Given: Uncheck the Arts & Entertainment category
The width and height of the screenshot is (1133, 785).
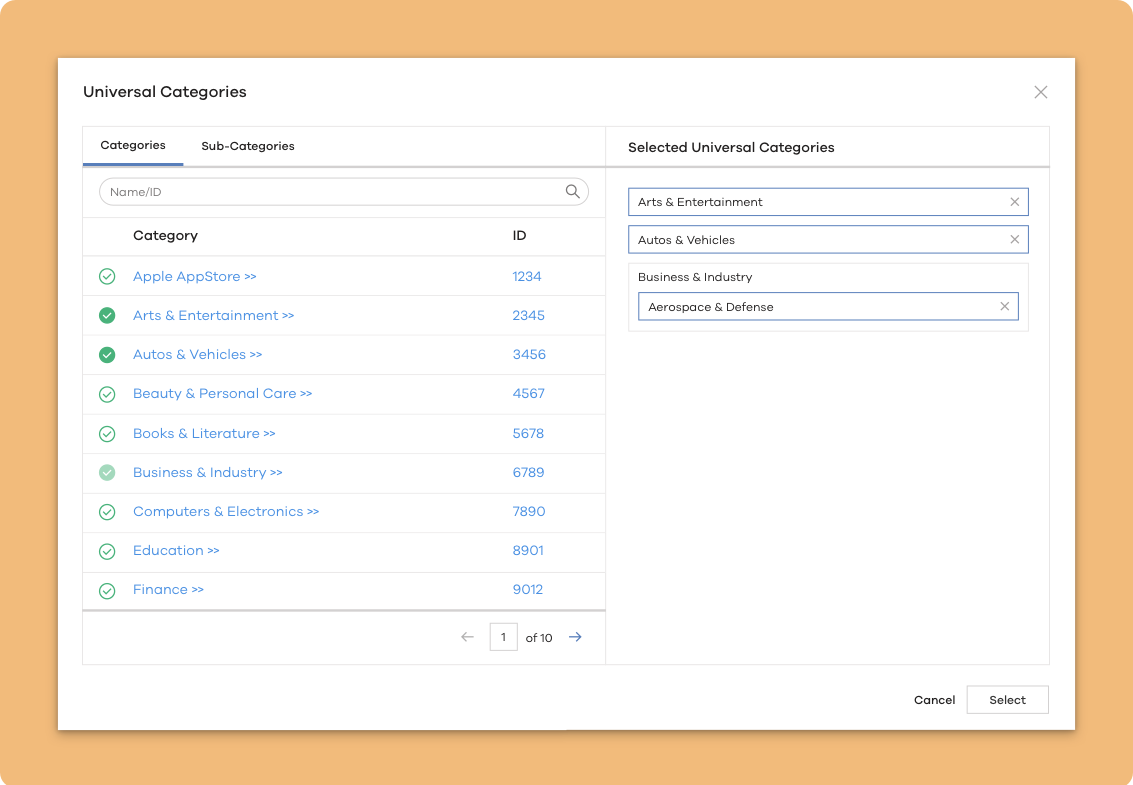Looking at the screenshot, I should point(107,316).
